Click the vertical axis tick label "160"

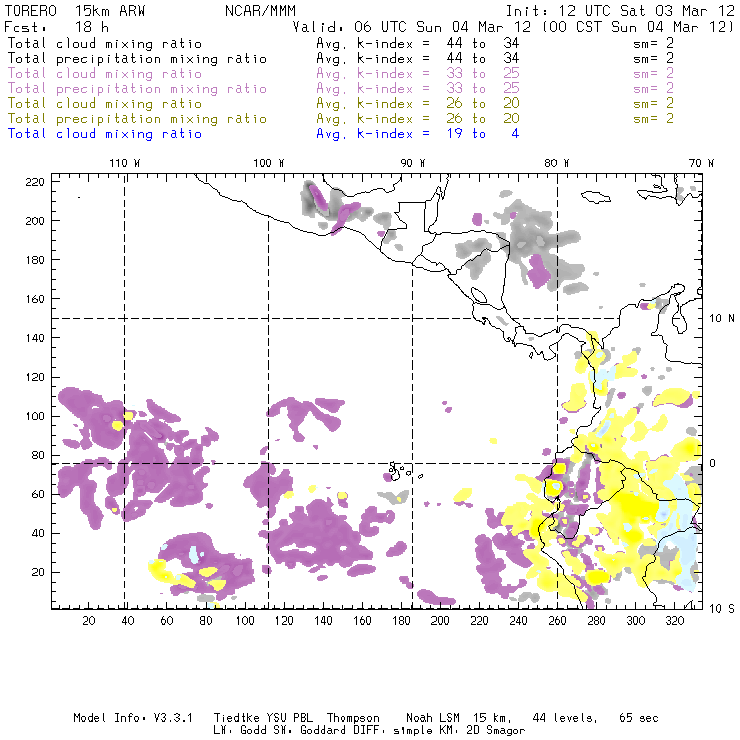[x=34, y=299]
